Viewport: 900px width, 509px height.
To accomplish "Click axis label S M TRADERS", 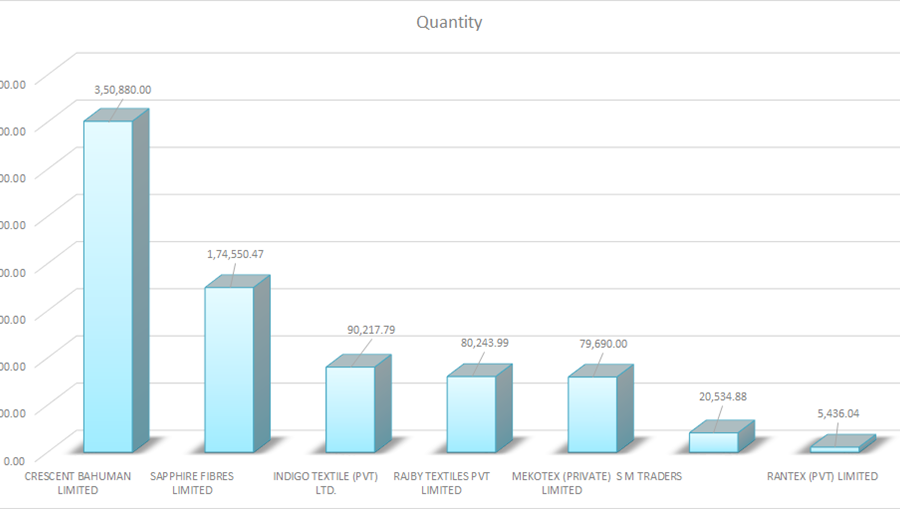I will coord(649,476).
